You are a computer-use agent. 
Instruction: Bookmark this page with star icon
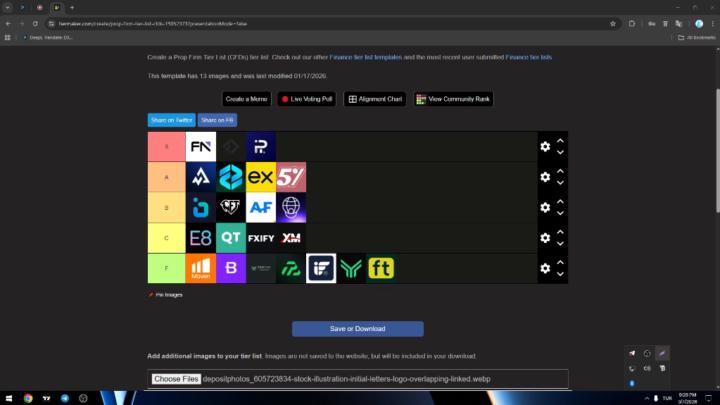613,24
